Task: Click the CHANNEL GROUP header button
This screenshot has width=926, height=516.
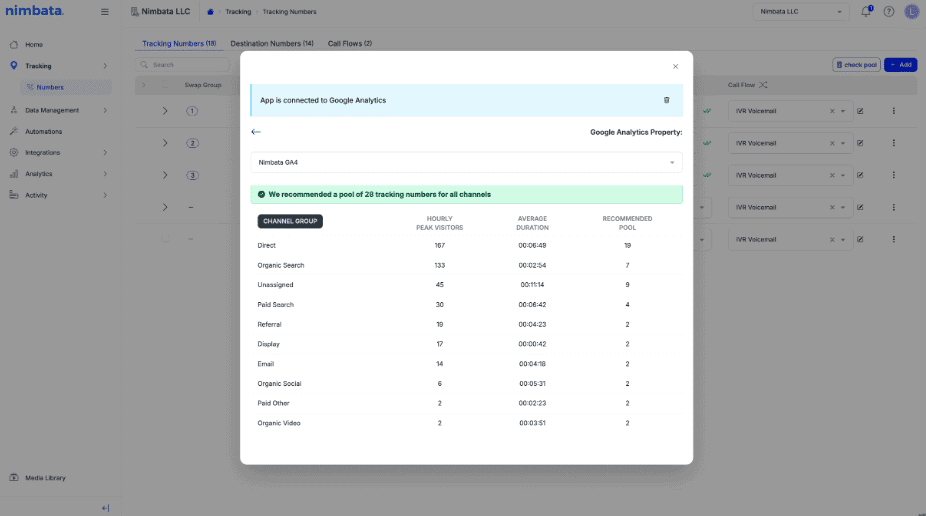Action: coord(290,221)
